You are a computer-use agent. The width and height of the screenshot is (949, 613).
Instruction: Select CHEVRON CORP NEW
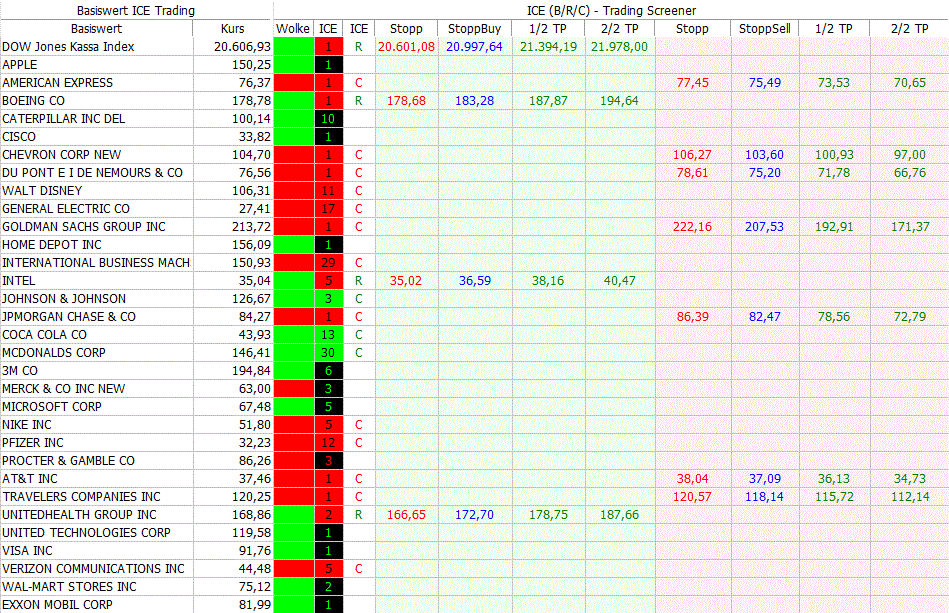62,155
